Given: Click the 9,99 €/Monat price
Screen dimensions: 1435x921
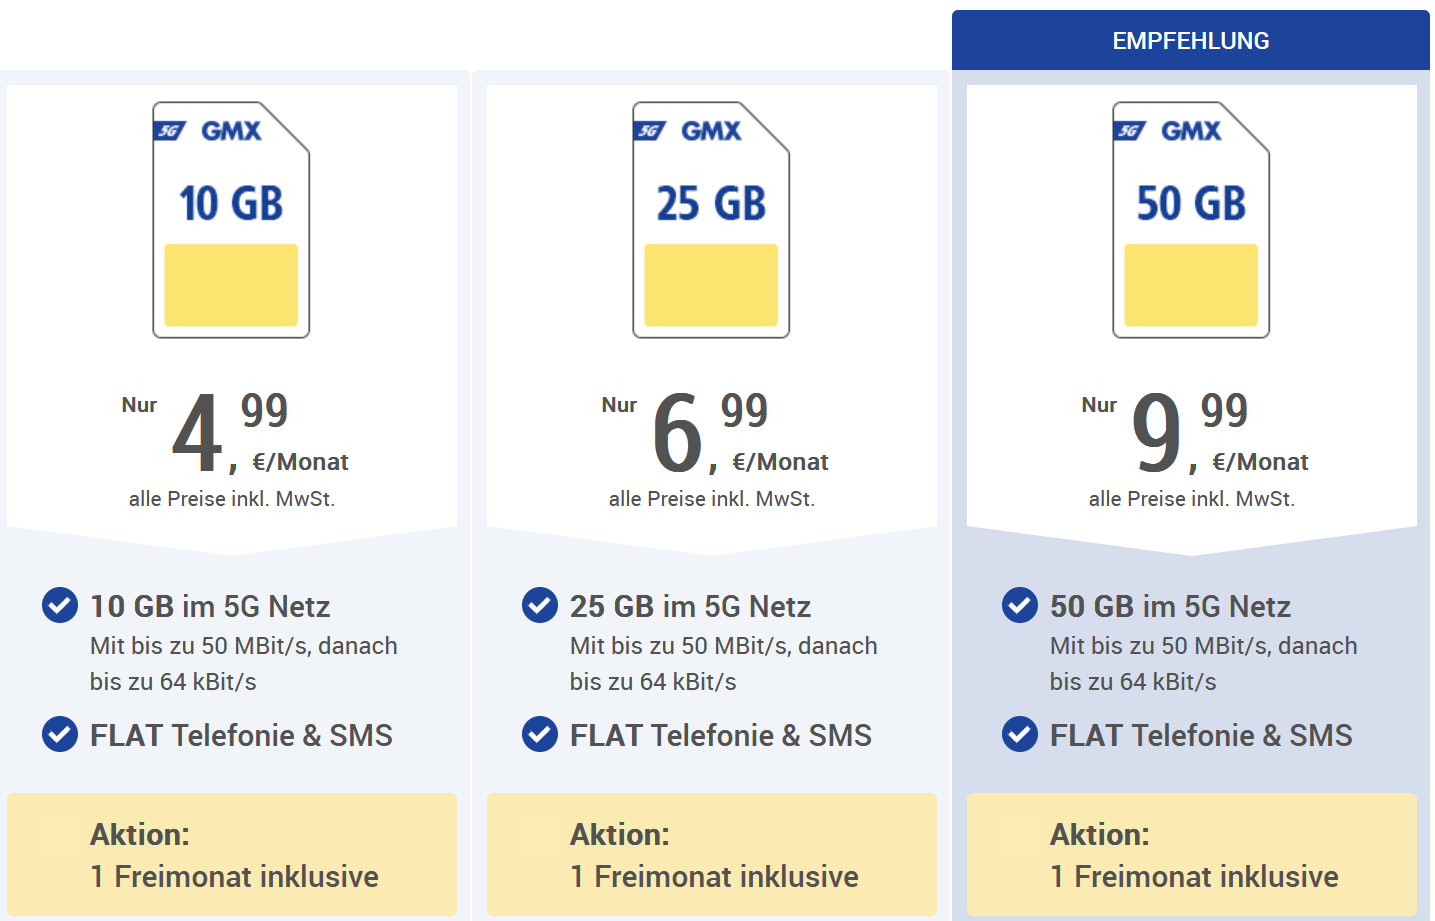Looking at the screenshot, I should click(1220, 432).
